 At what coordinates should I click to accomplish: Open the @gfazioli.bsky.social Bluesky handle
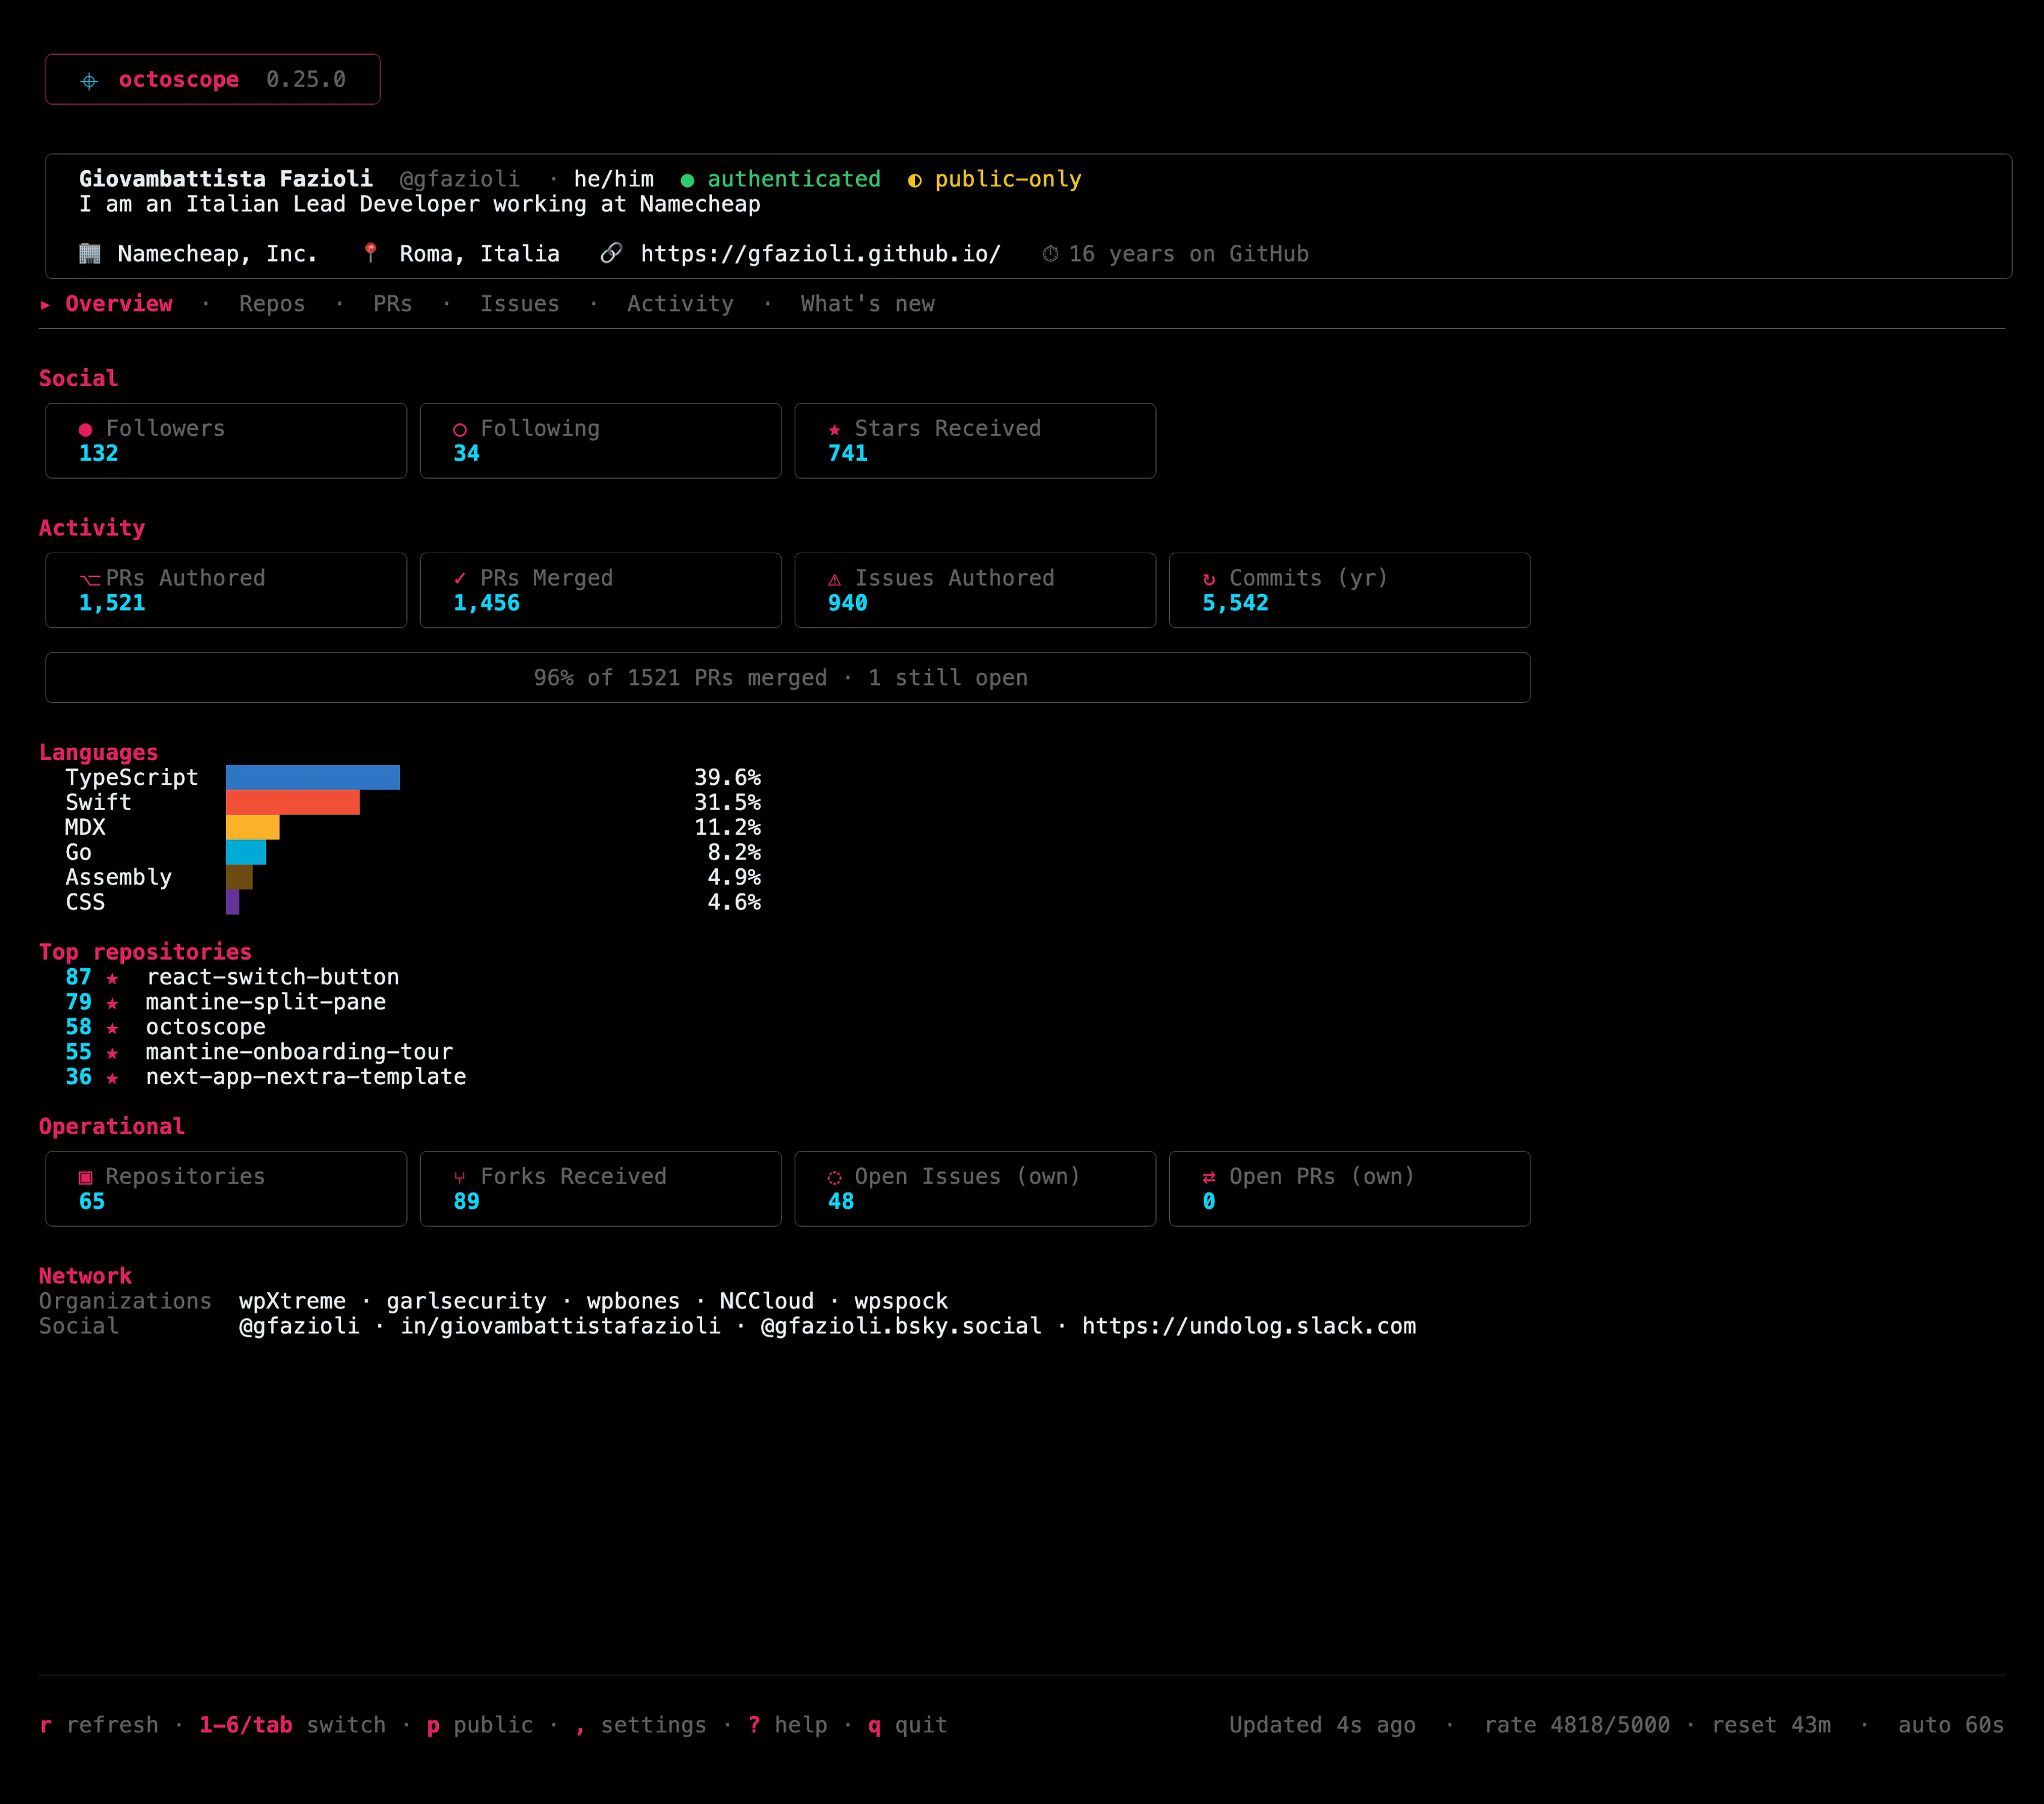[901, 1326]
